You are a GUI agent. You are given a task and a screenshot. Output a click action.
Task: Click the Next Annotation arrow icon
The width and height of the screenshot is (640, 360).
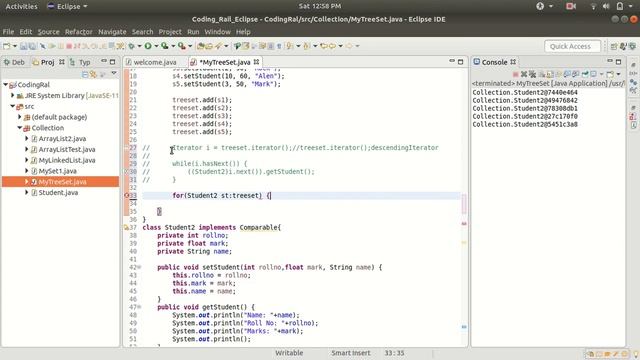click(289, 46)
